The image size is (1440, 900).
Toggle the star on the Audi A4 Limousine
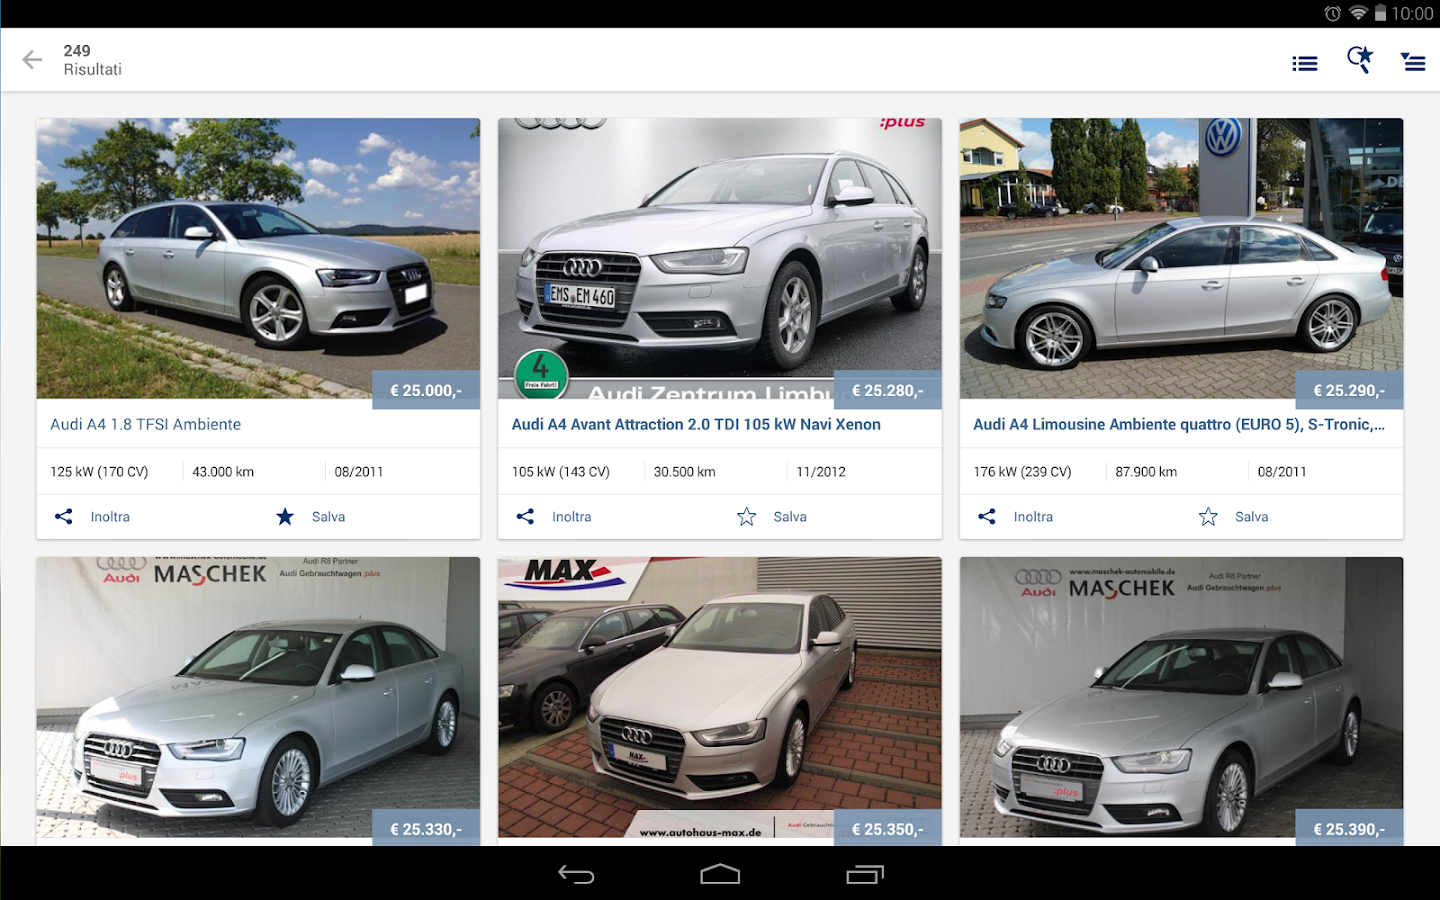coord(1207,516)
